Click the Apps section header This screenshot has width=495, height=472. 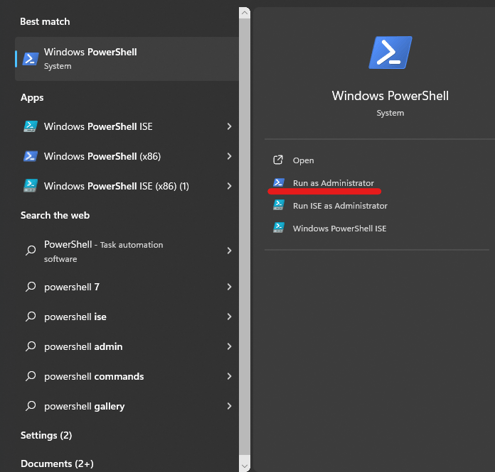(x=32, y=98)
